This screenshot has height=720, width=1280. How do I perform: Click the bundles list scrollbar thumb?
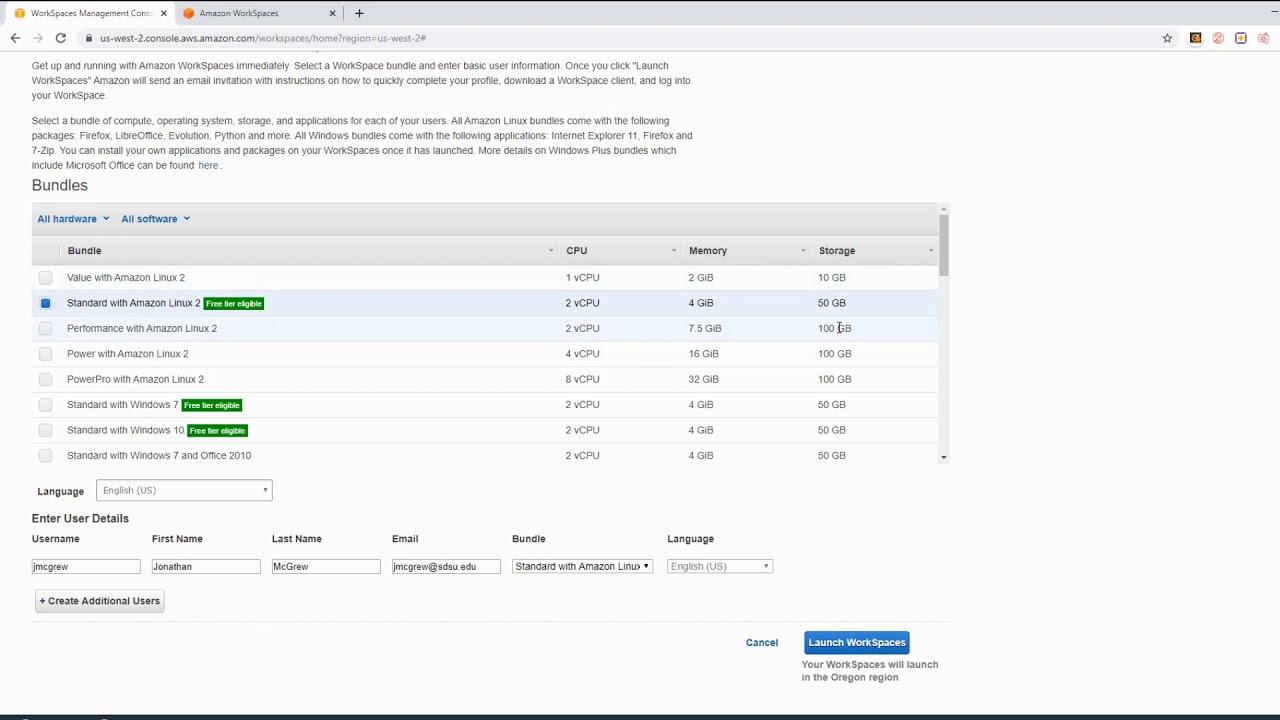943,246
